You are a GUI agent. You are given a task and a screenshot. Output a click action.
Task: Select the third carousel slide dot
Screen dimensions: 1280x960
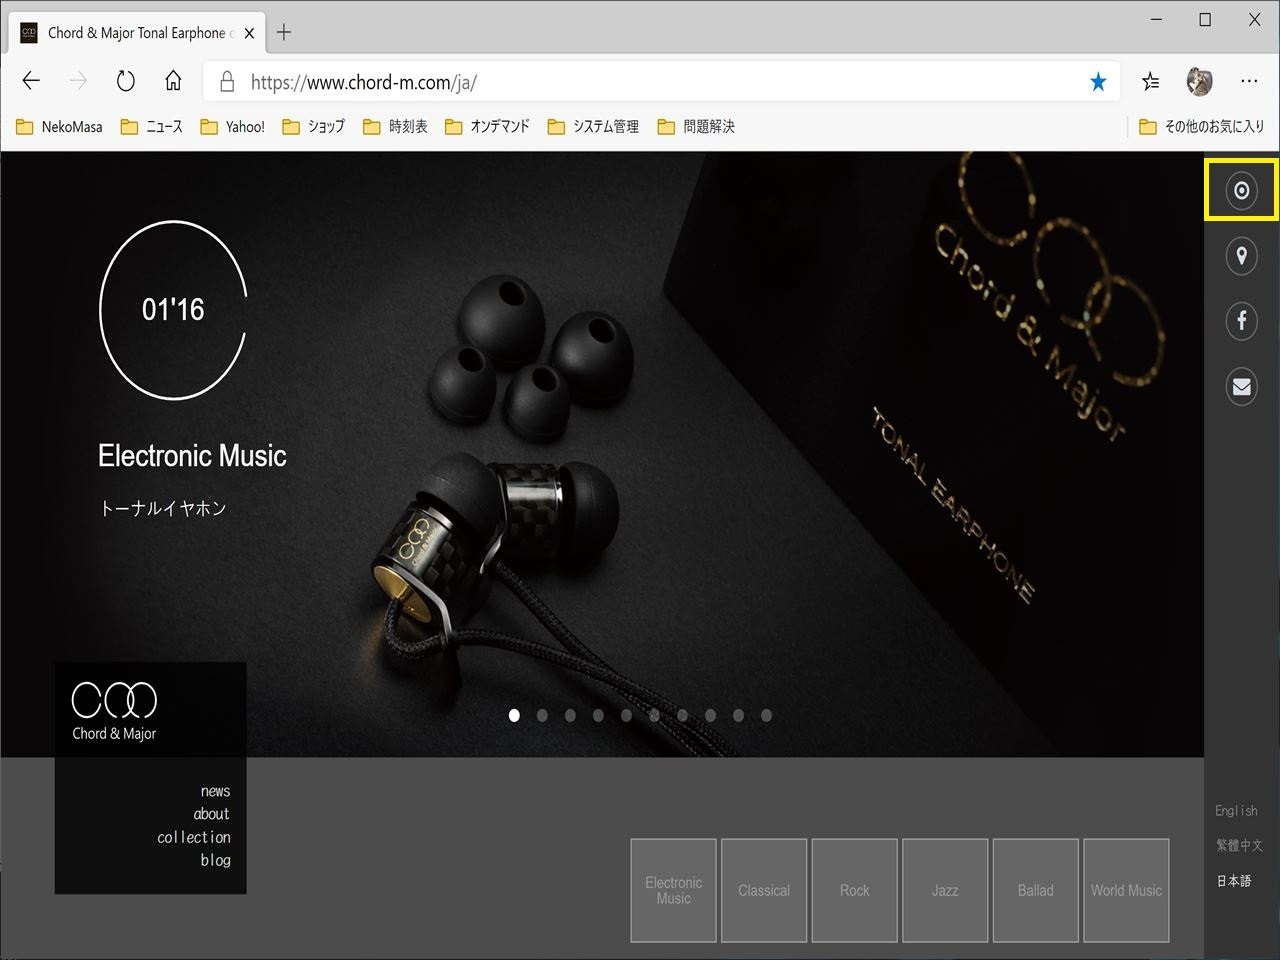point(570,715)
